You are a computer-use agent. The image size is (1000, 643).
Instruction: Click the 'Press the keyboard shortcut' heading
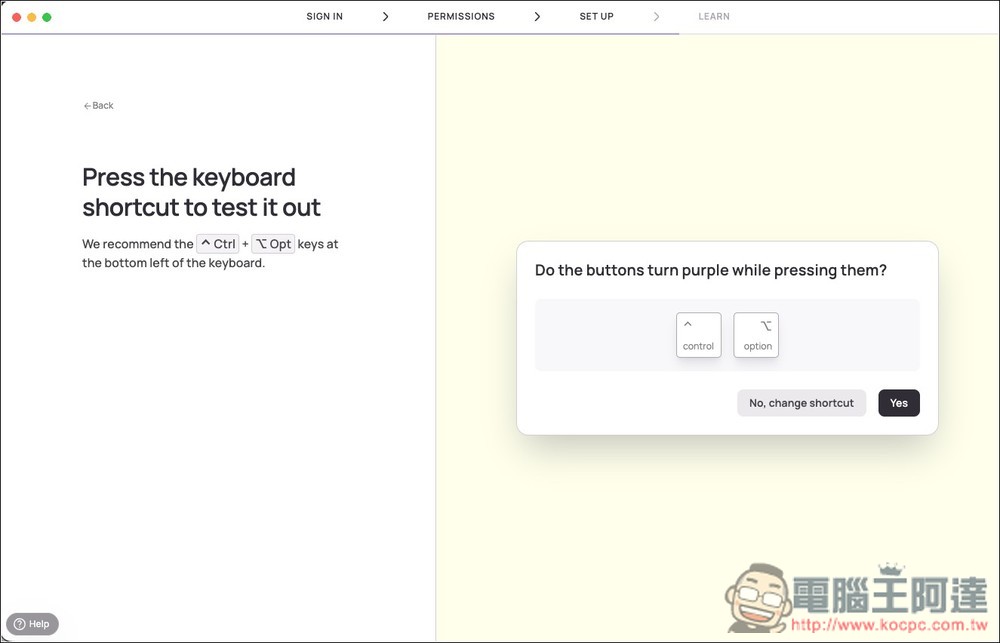coord(201,192)
